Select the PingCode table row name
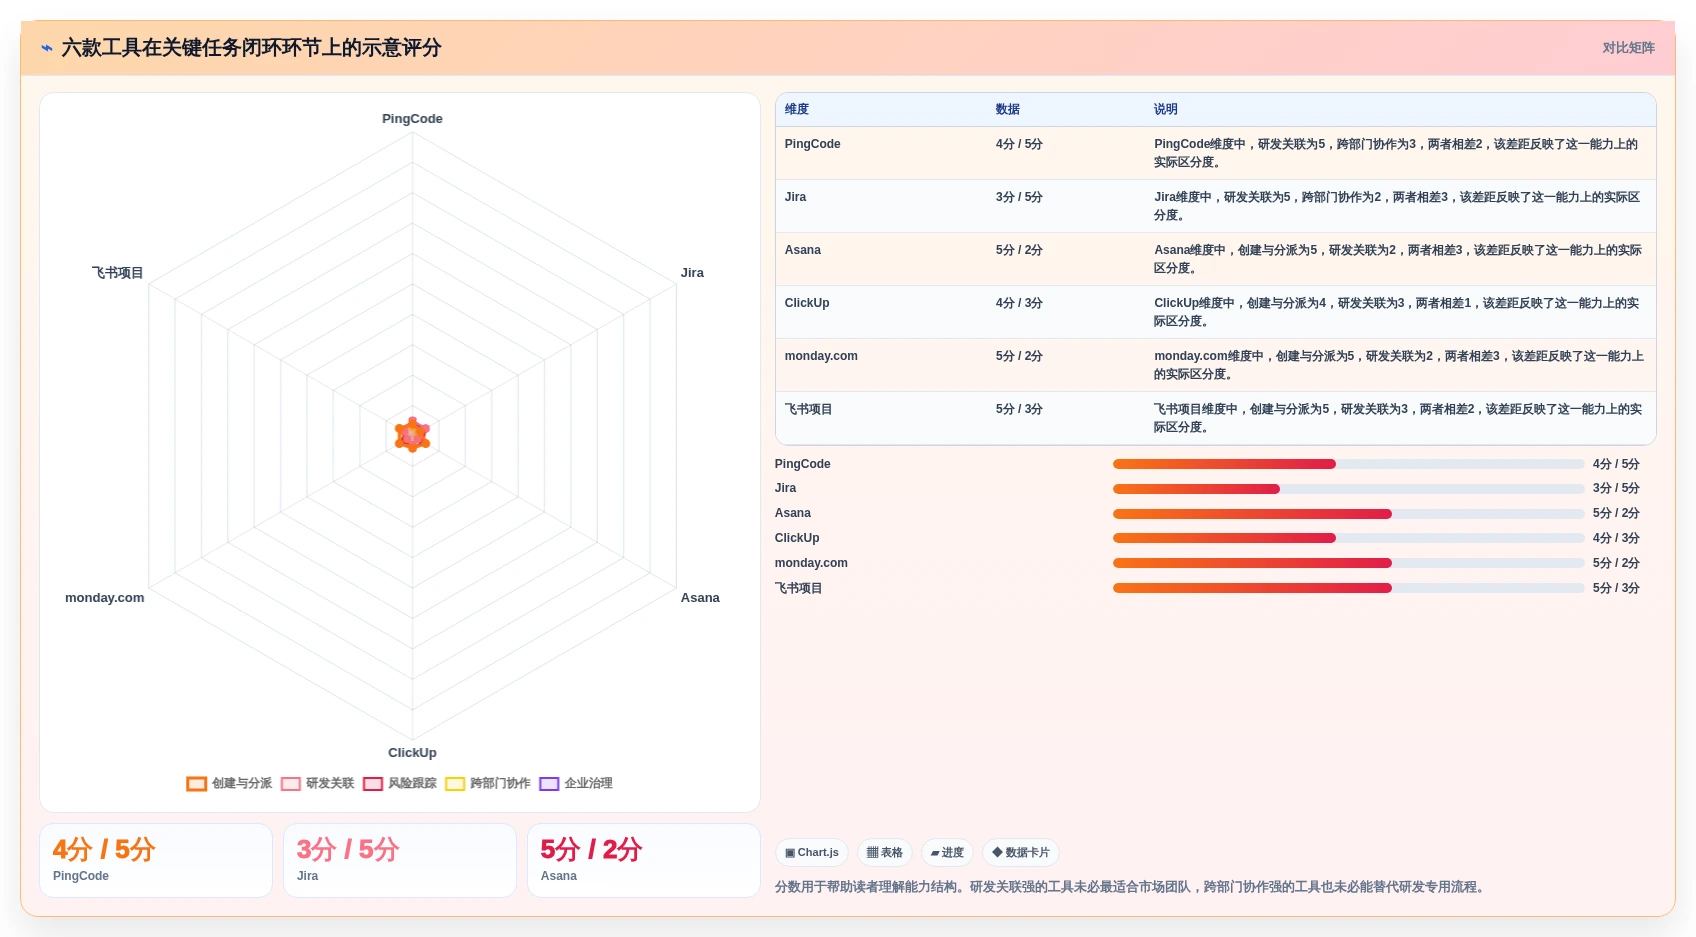Screen dimensions: 1696x937 tap(813, 144)
